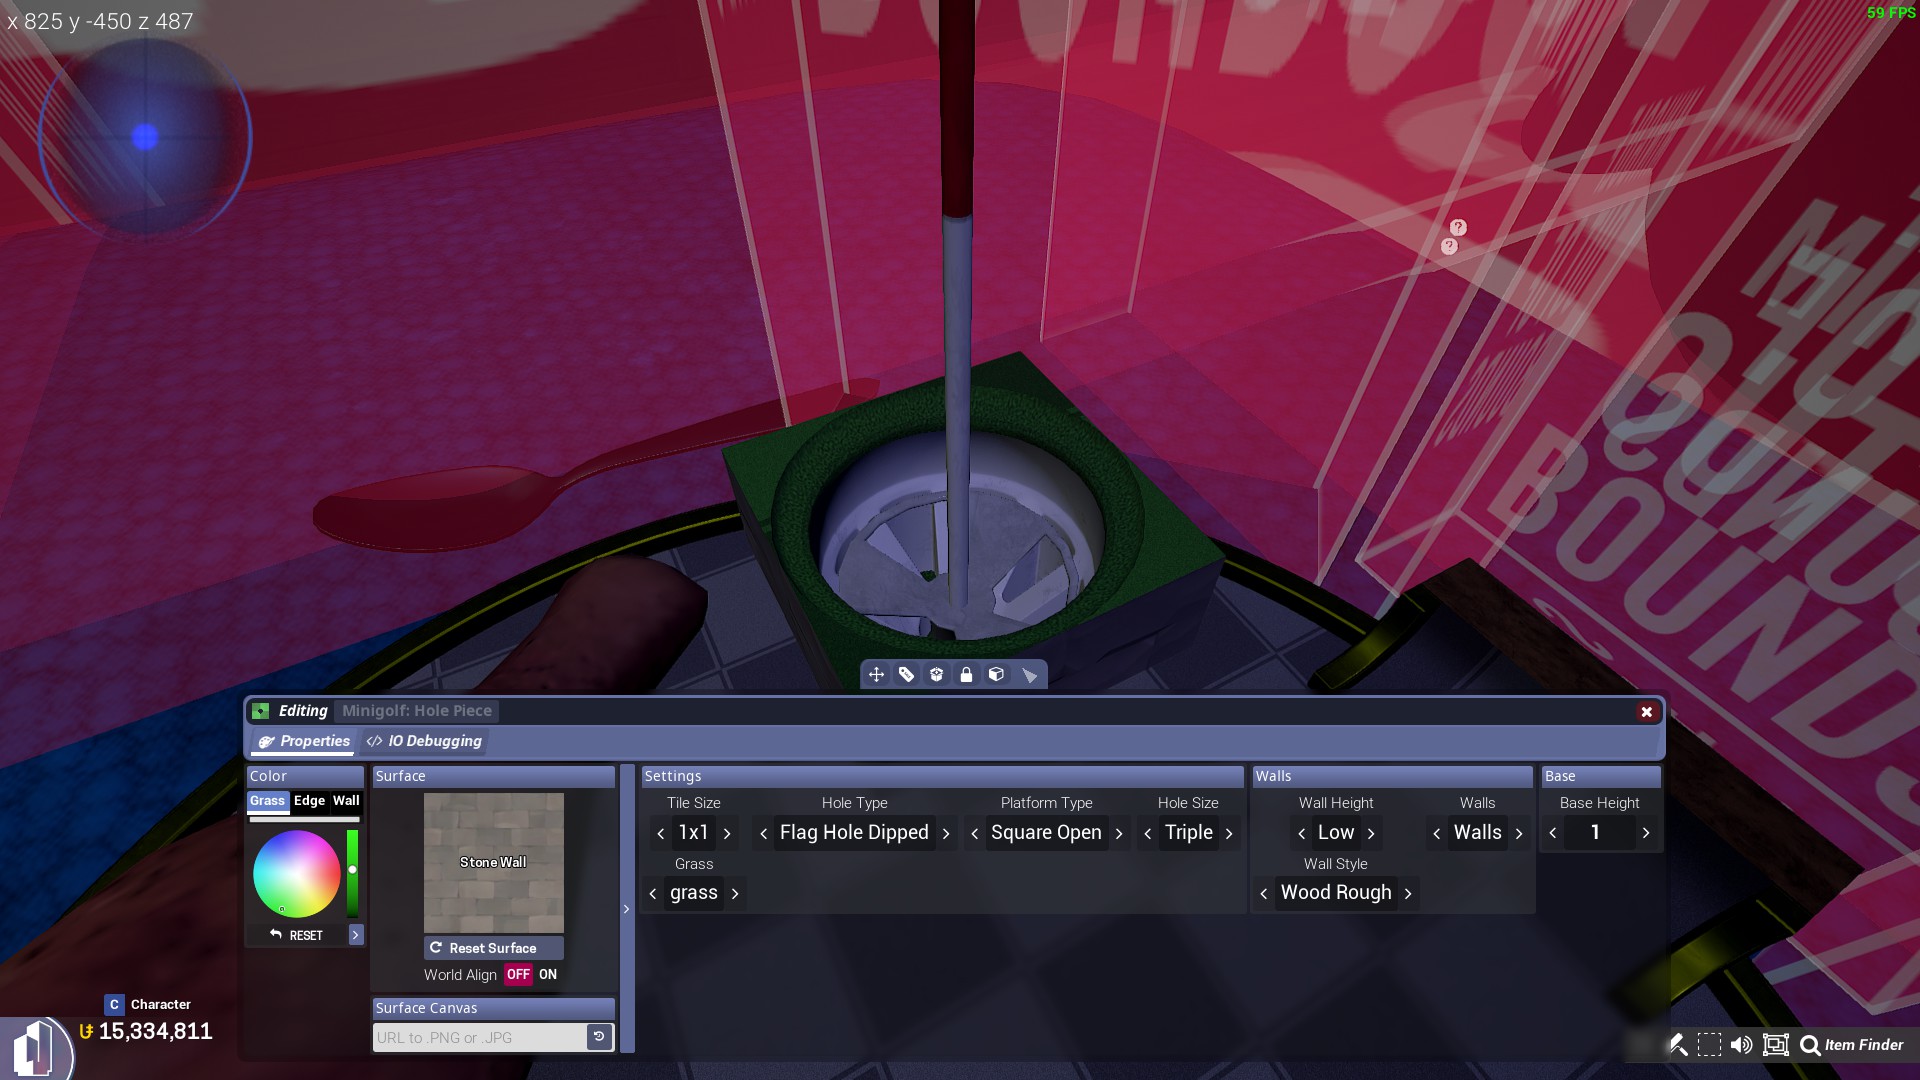Set World Align to ON
The image size is (1920, 1080).
click(548, 975)
